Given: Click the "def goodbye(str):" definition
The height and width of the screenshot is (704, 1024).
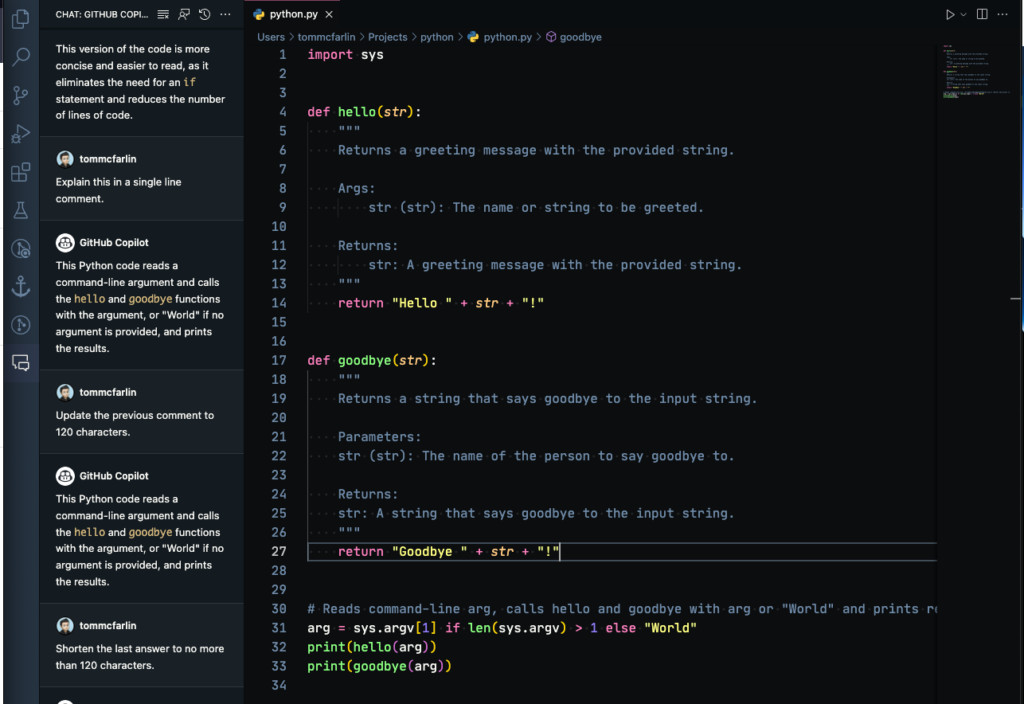Looking at the screenshot, I should click(372, 360).
